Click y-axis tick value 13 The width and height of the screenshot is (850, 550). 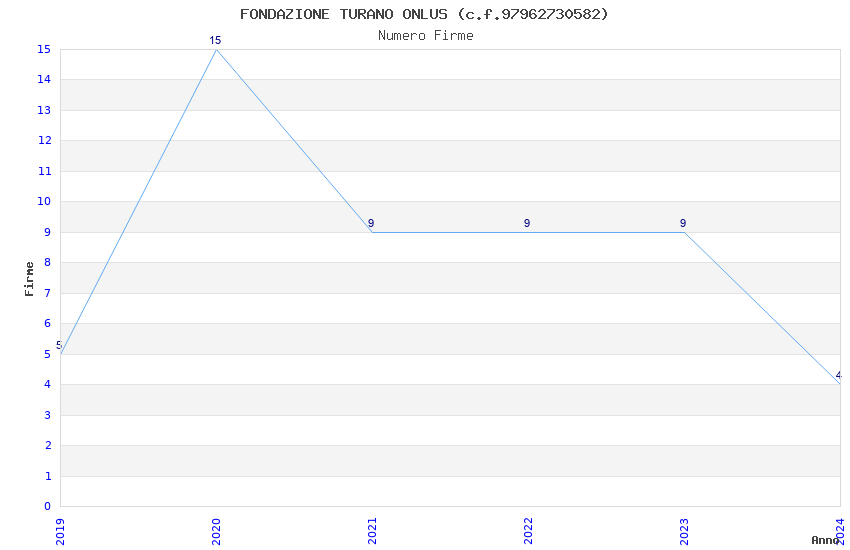[44, 110]
